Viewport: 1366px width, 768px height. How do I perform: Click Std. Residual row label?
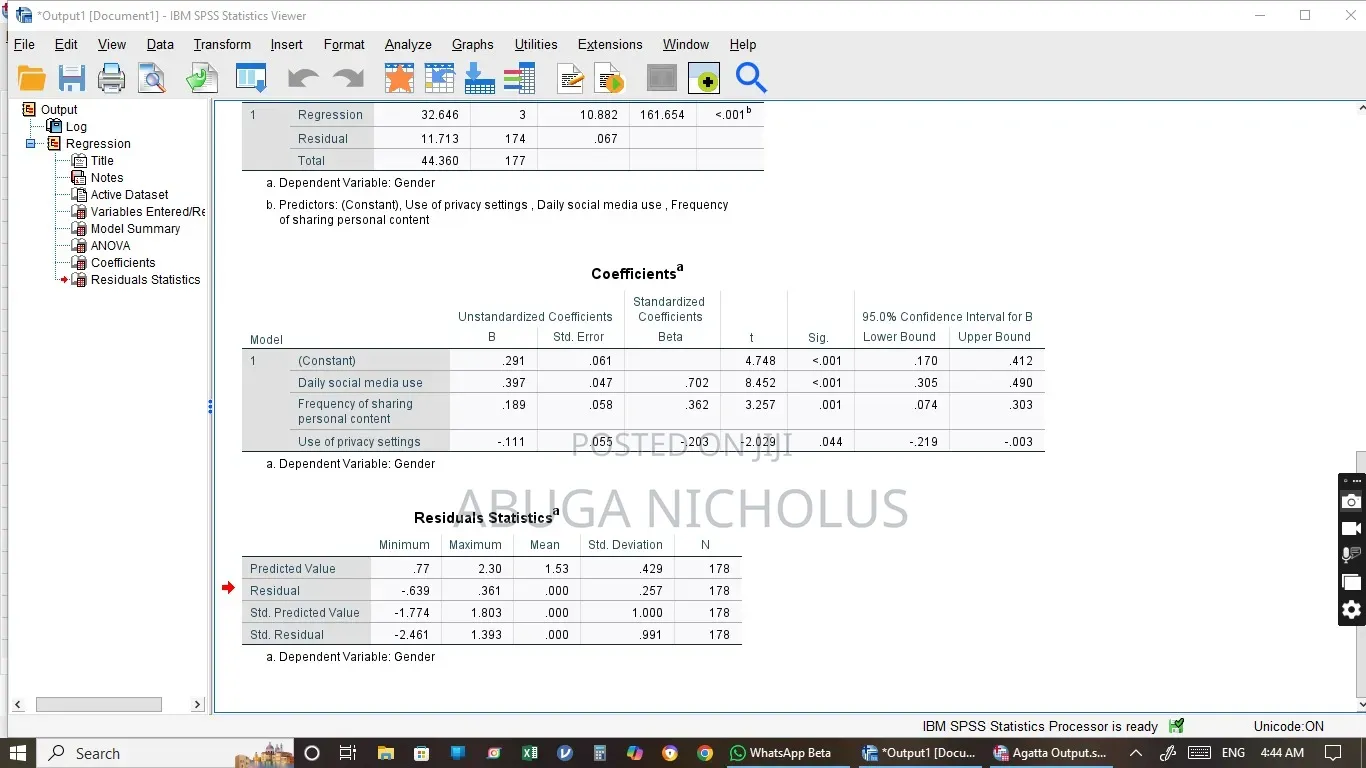[x=287, y=635]
